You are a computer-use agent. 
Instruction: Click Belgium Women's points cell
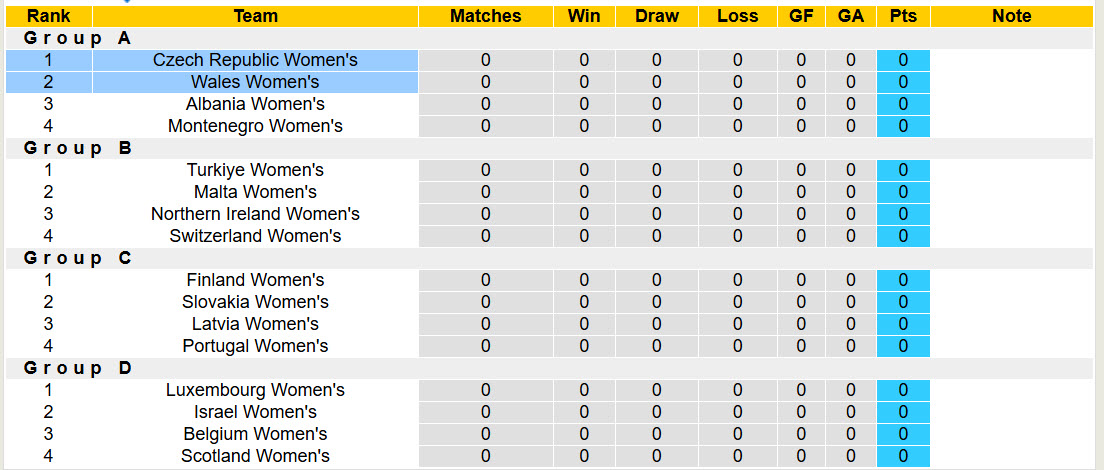[x=903, y=434]
